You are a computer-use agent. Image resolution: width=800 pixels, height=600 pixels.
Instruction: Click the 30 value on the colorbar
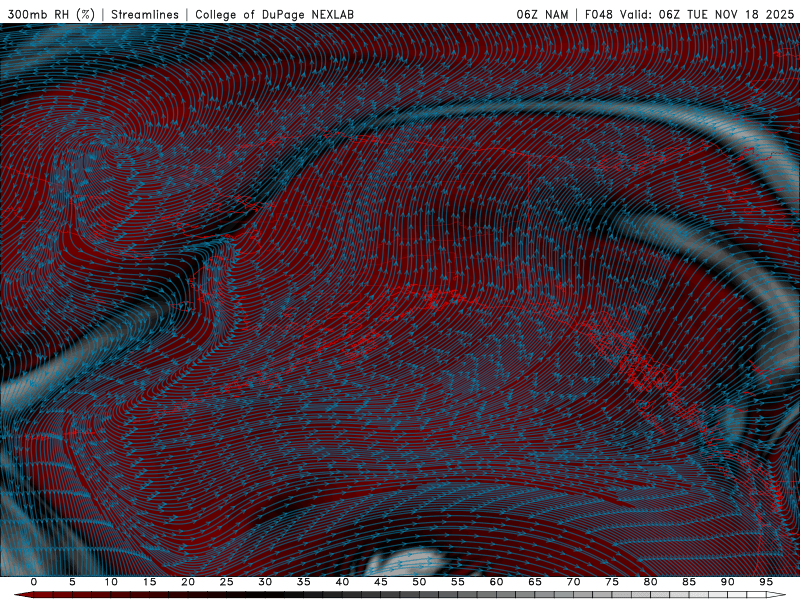(265, 582)
